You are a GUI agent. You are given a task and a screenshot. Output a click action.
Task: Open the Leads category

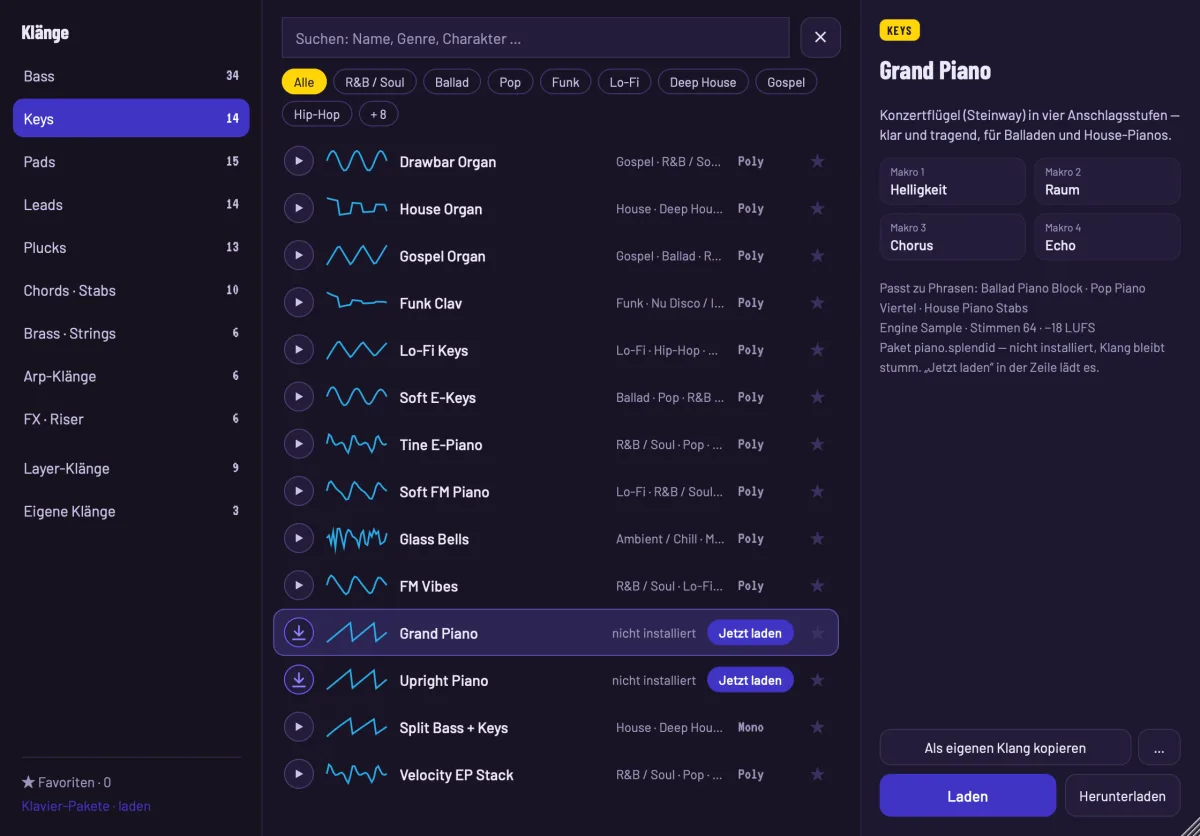pyautogui.click(x=131, y=204)
